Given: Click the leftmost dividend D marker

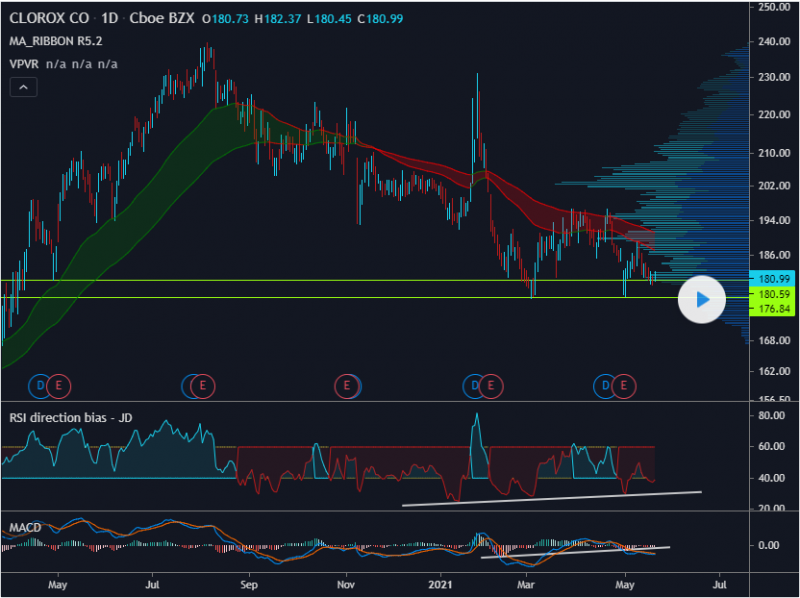Looking at the screenshot, I should (x=41, y=385).
